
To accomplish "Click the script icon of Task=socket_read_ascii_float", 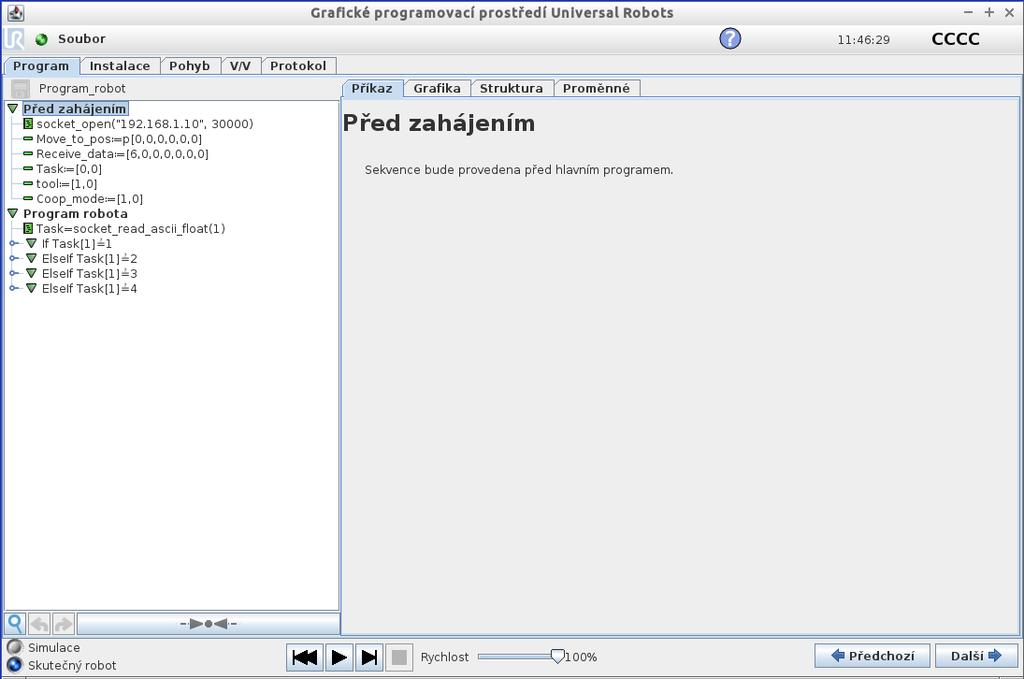I will [28, 229].
